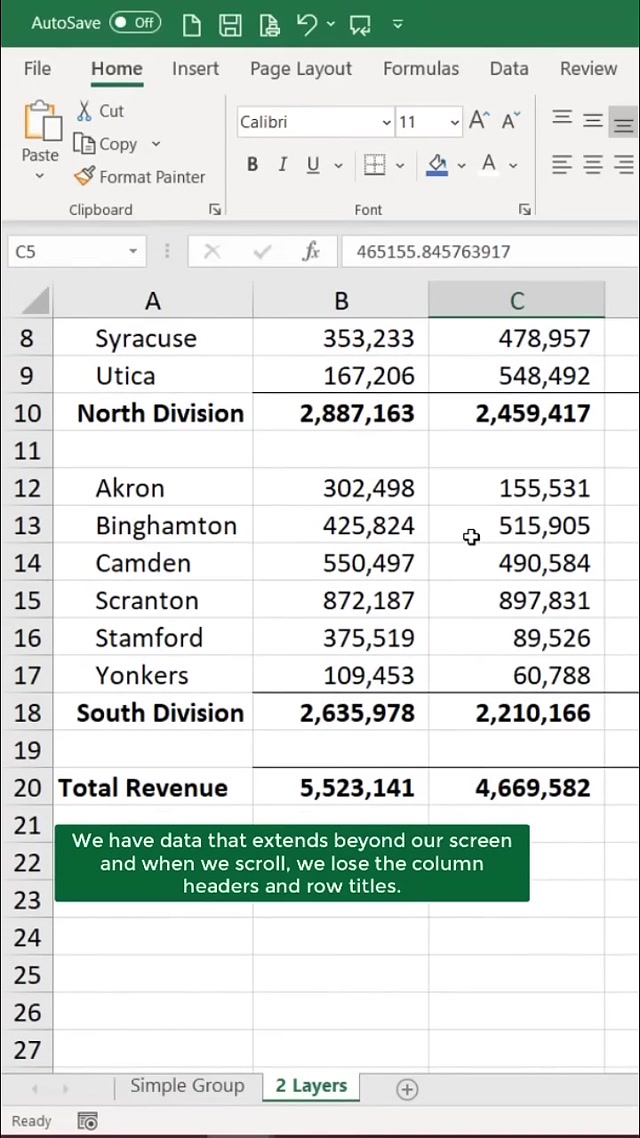Toggle Italic formatting

point(283,165)
